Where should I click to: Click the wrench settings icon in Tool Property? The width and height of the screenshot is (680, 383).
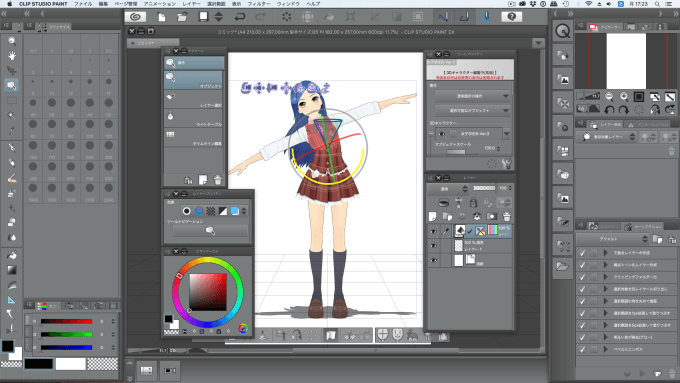pyautogui.click(x=506, y=164)
